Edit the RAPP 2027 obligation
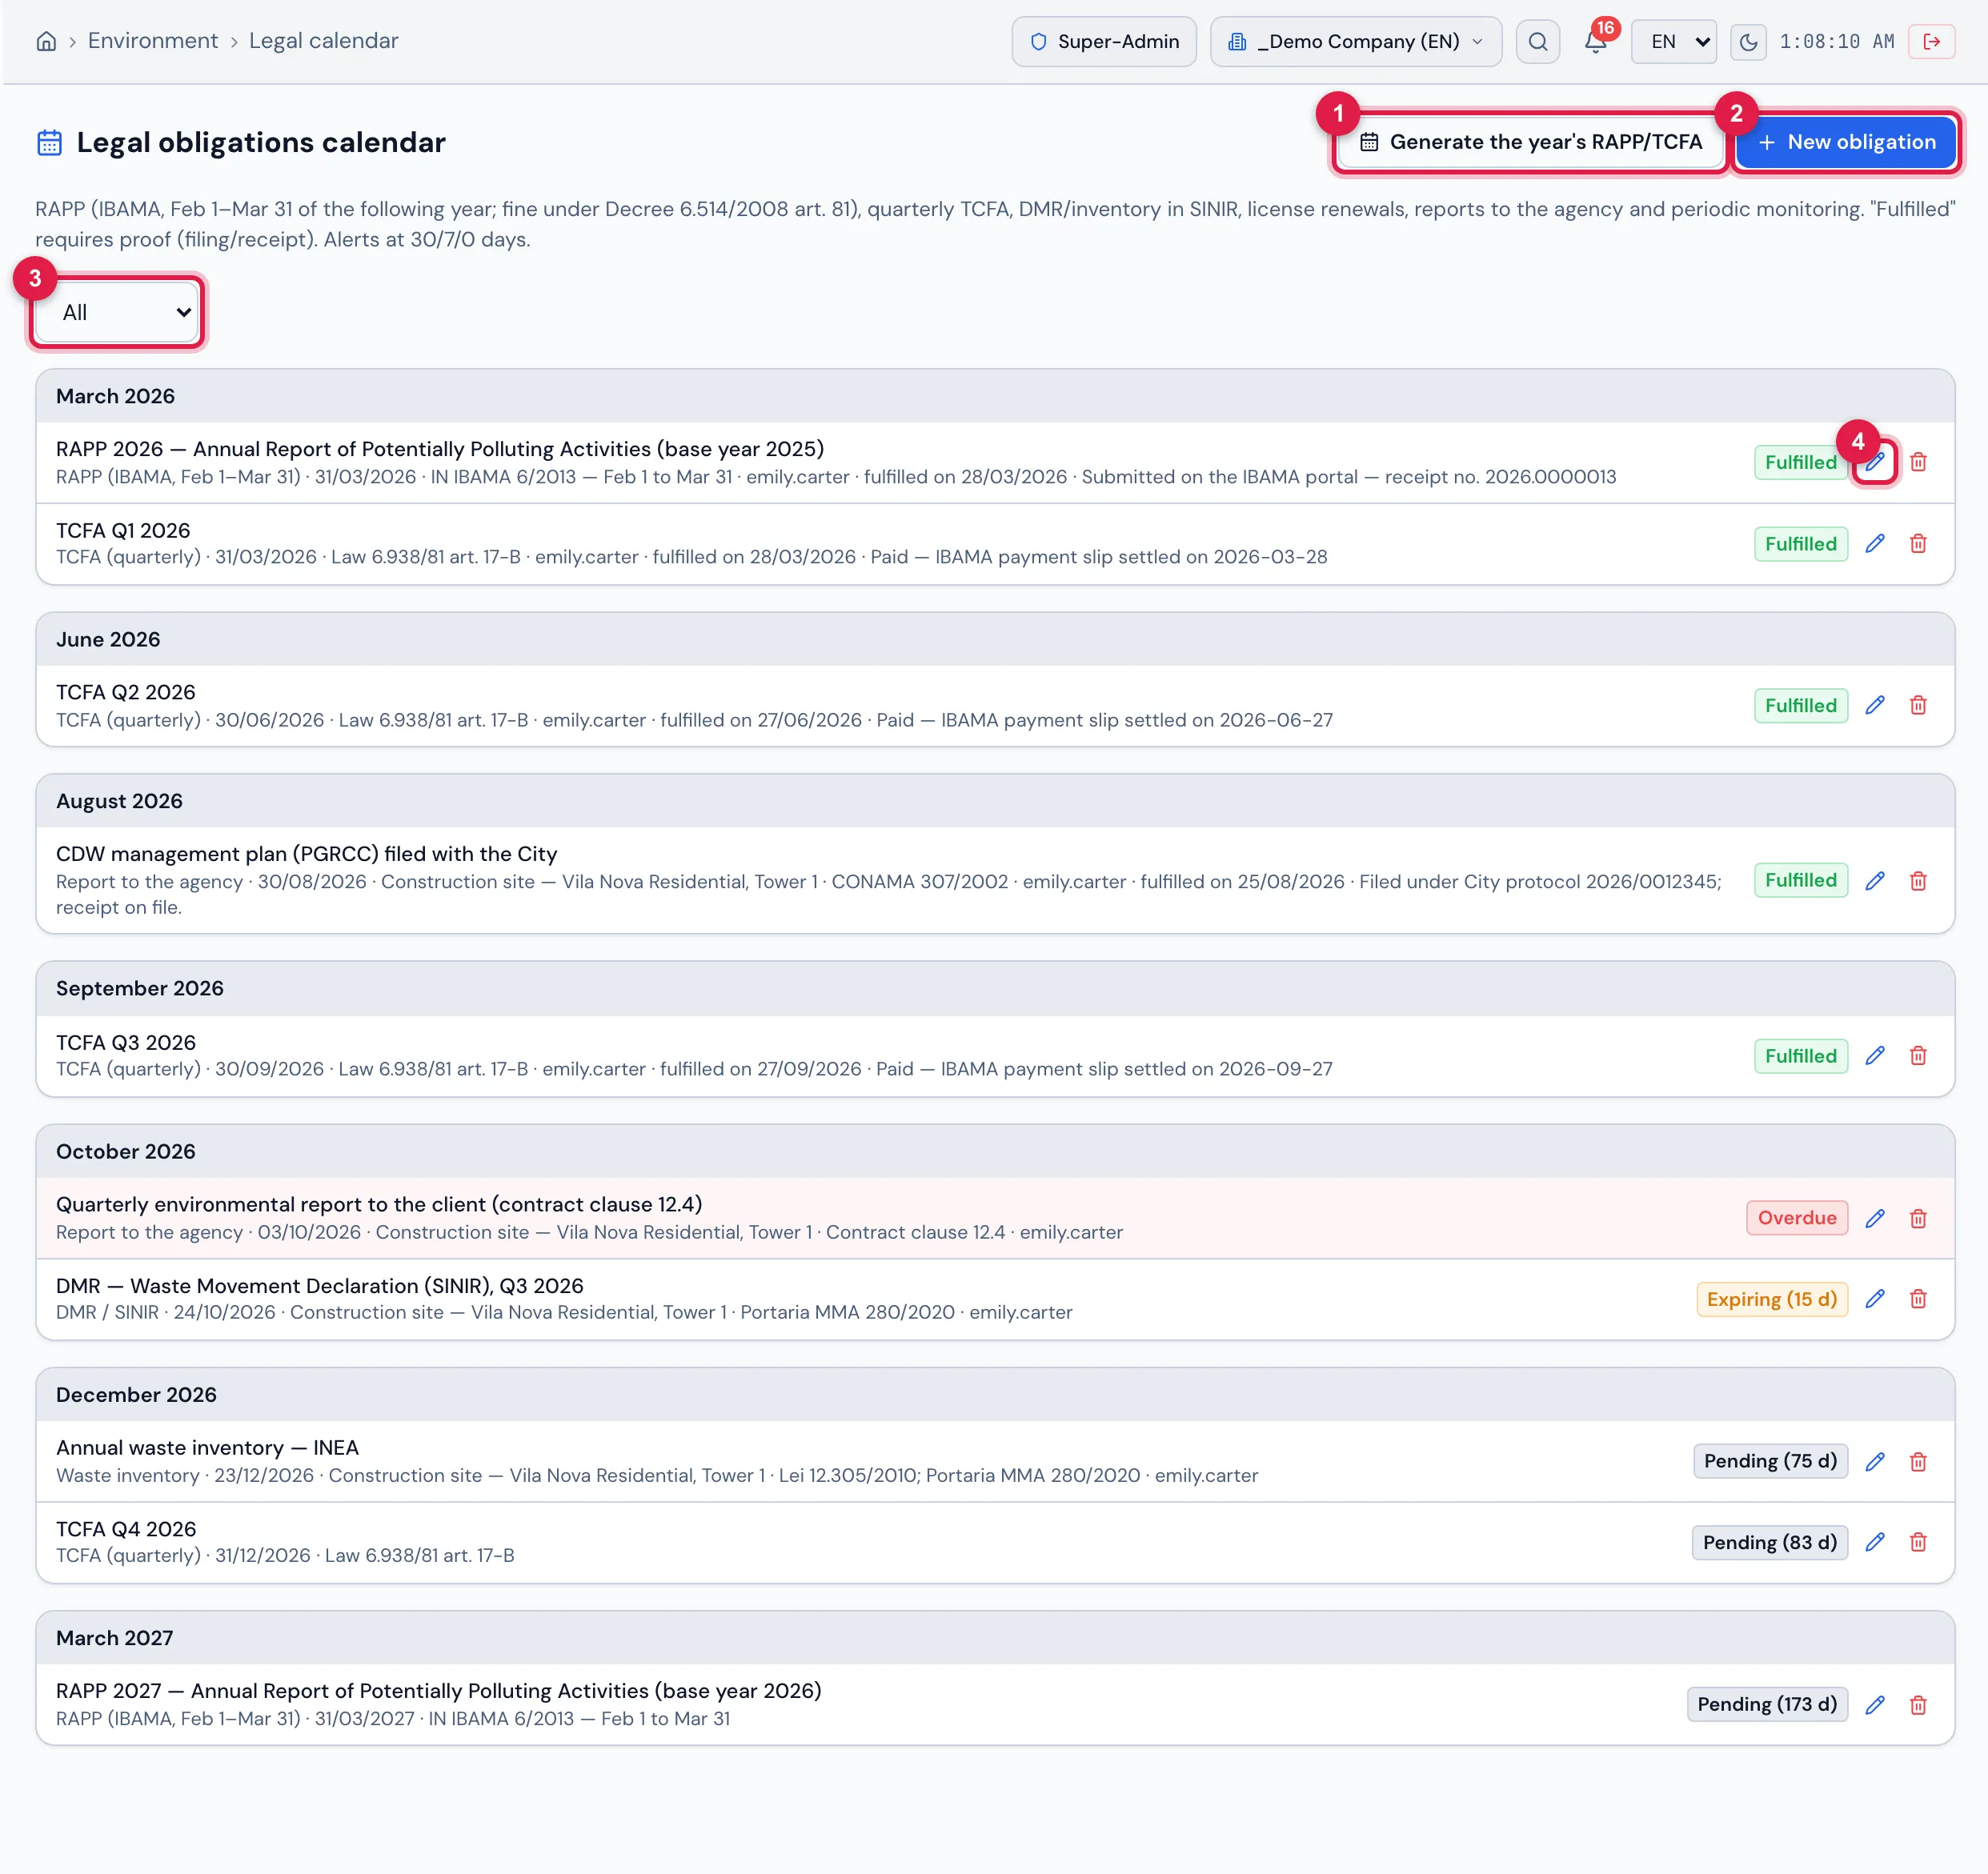Image resolution: width=1988 pixels, height=1874 pixels. point(1875,1705)
